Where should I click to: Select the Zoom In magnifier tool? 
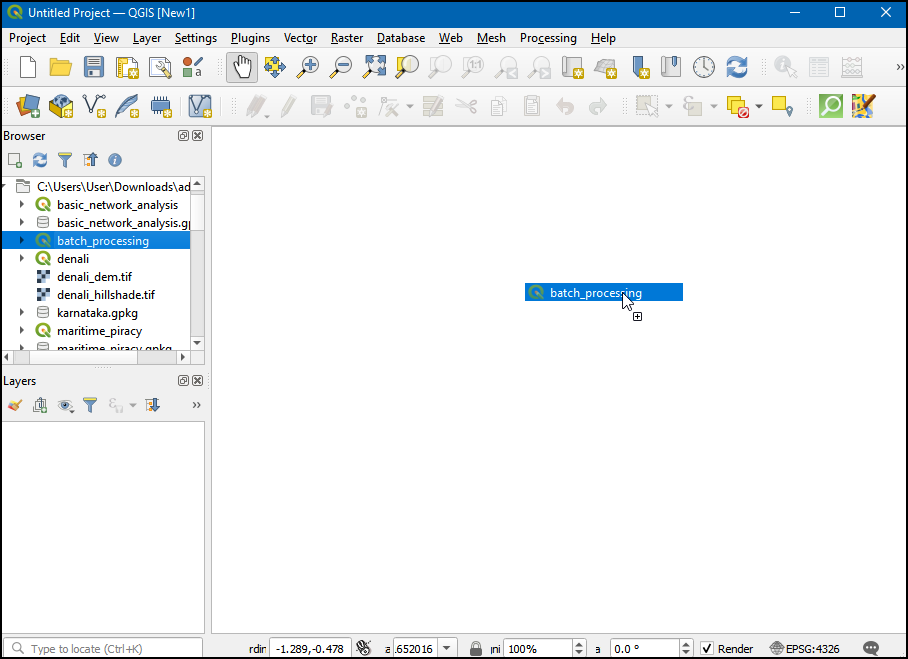click(x=308, y=67)
